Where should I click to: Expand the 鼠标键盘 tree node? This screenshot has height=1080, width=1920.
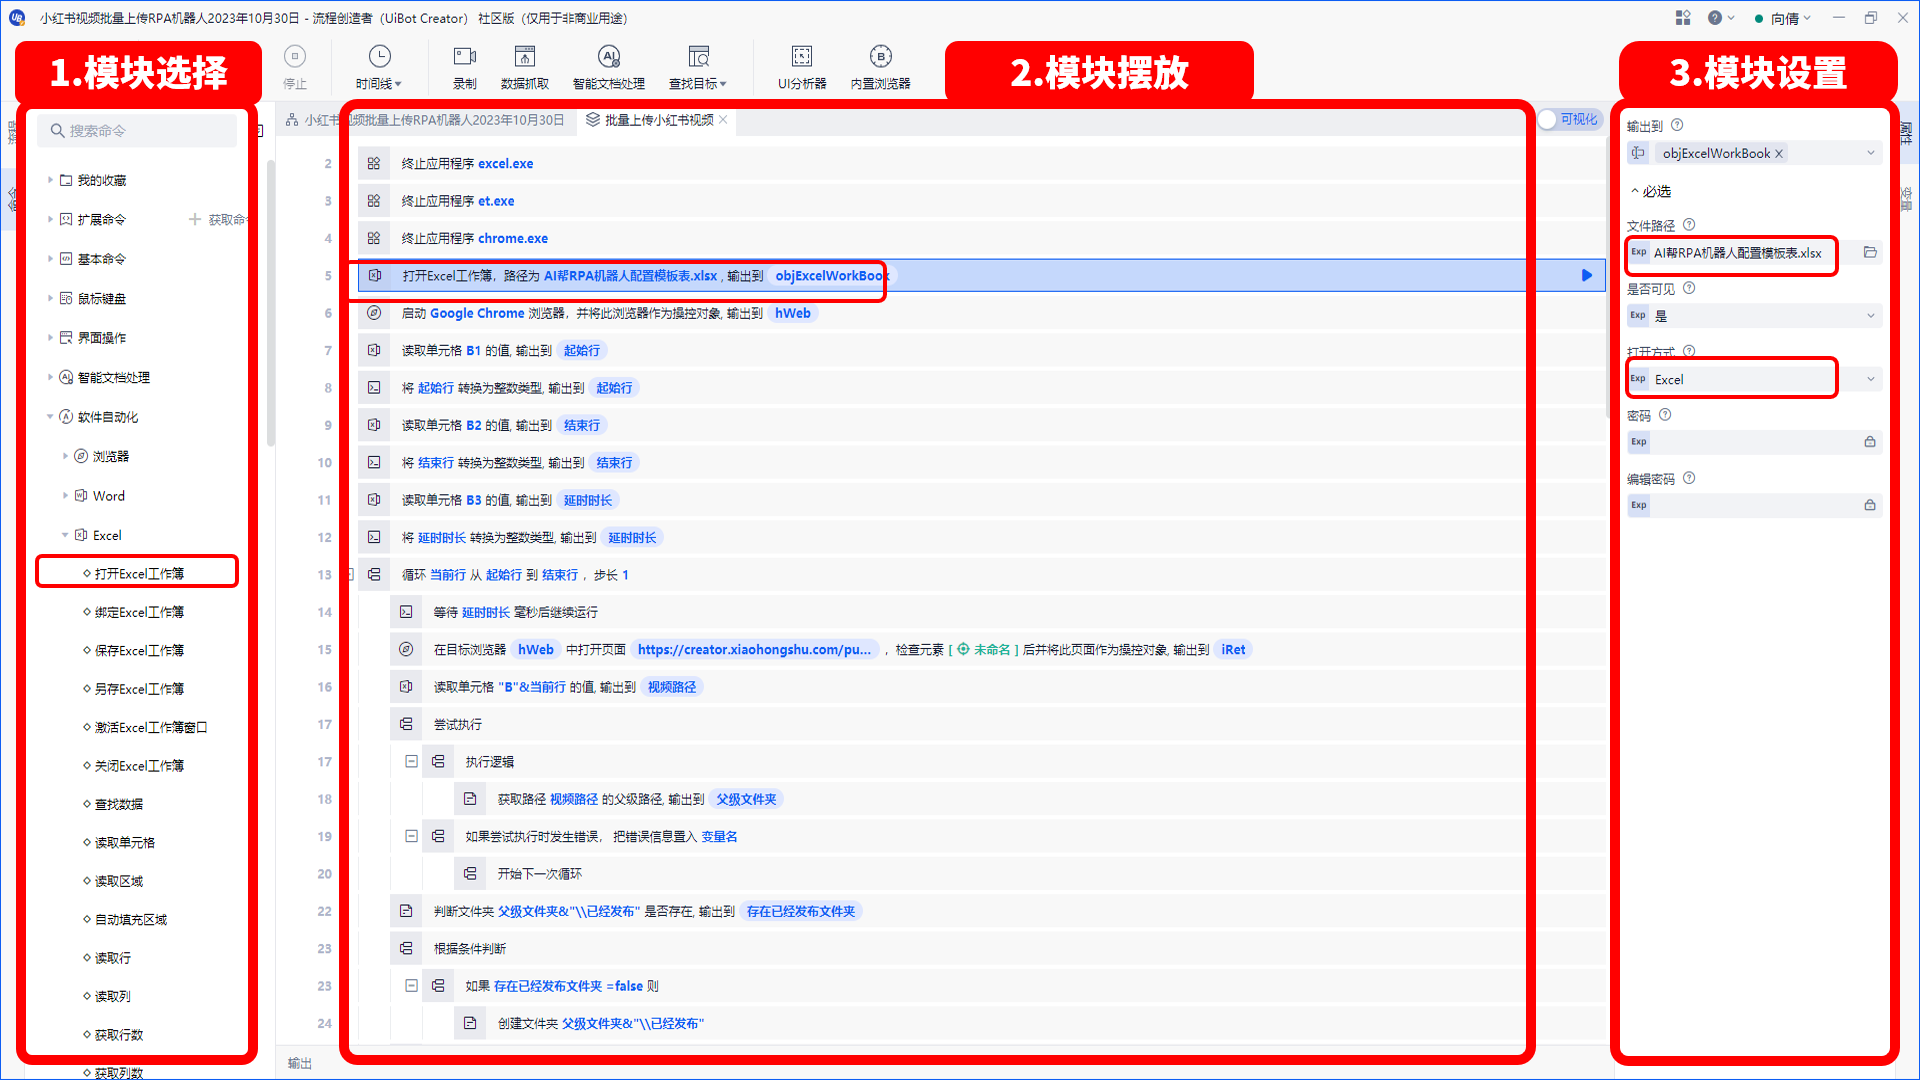[50, 298]
